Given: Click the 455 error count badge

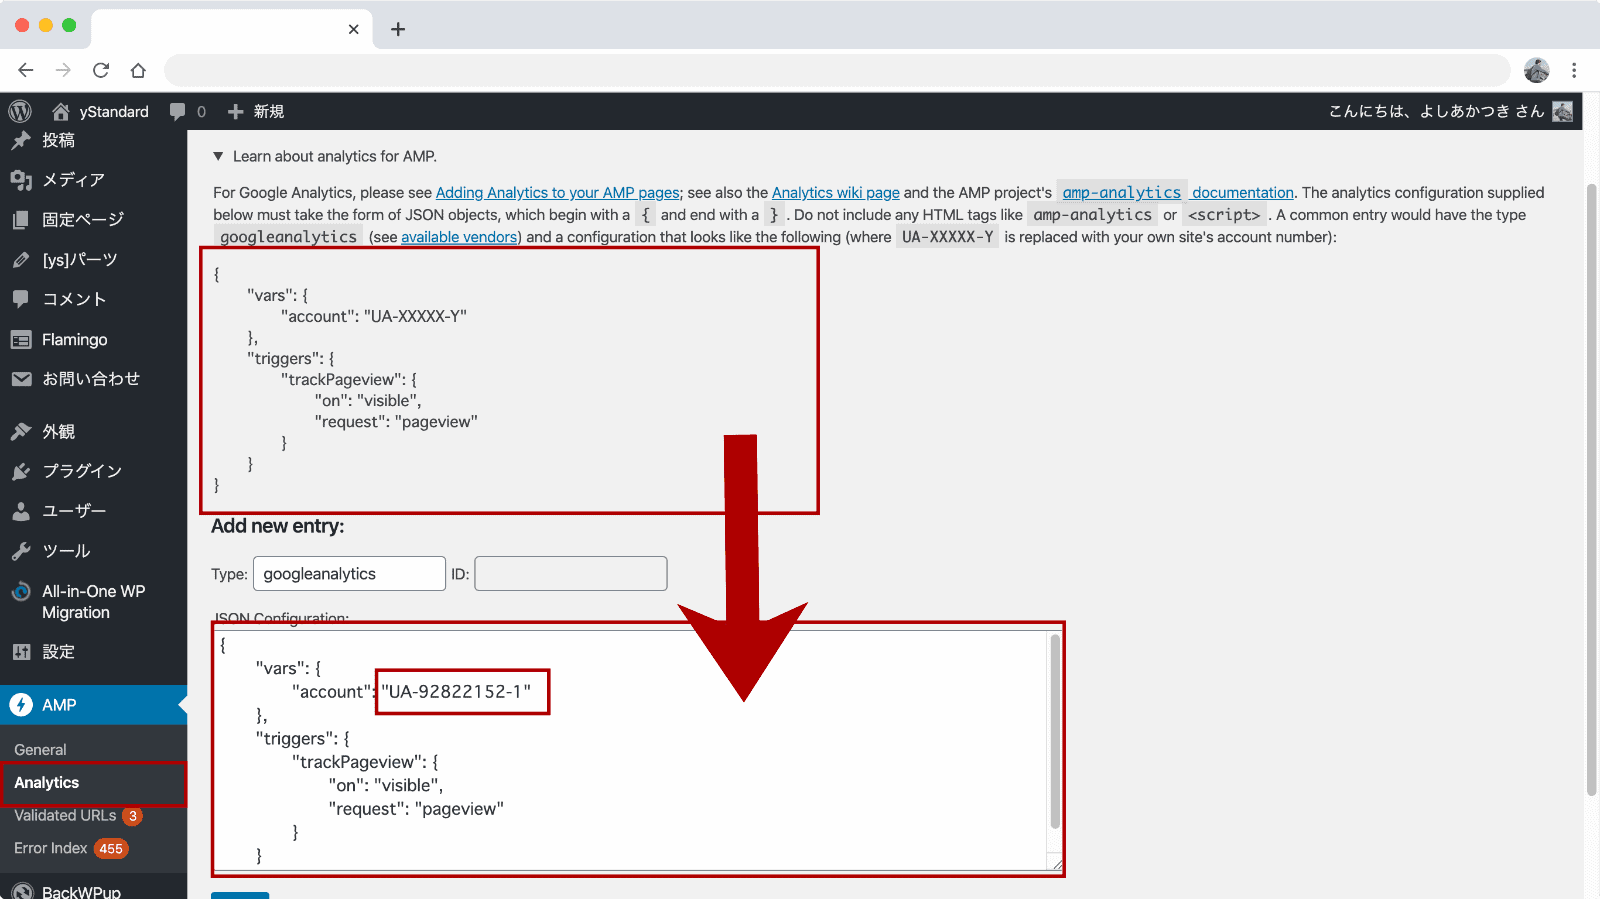Looking at the screenshot, I should click(x=111, y=849).
